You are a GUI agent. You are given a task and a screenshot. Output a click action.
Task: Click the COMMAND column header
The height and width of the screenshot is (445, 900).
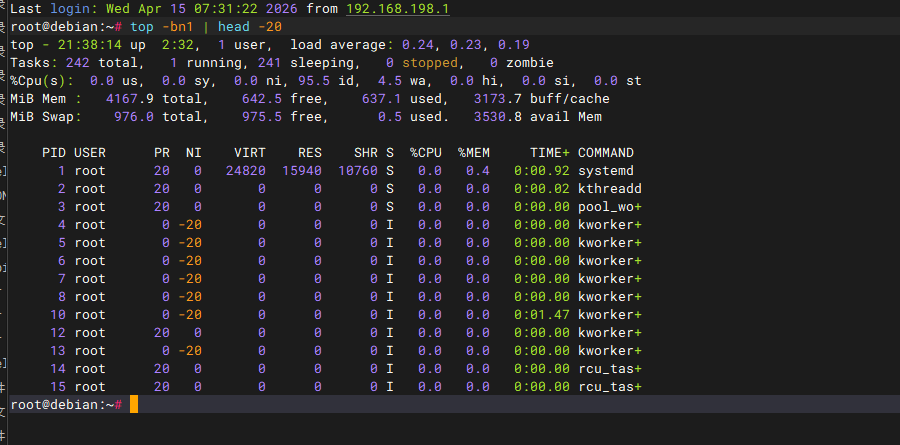coord(606,153)
